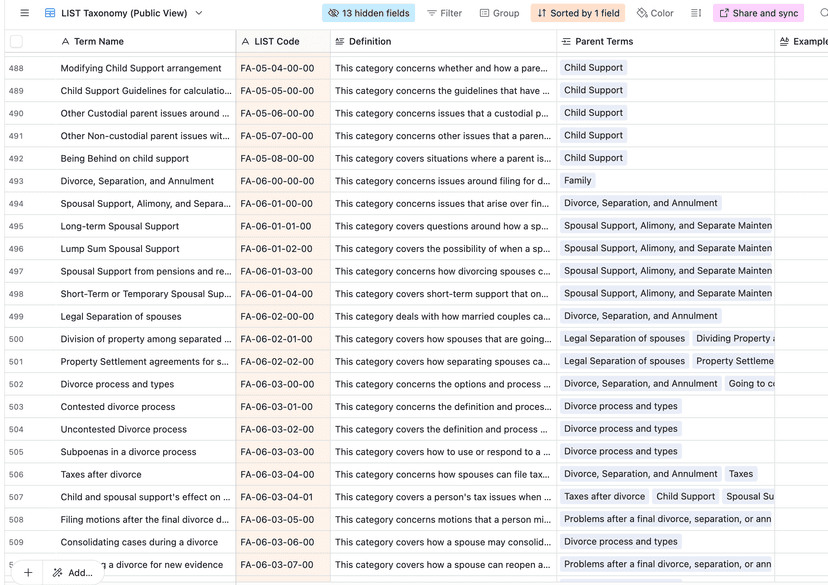Select the Child Support tag in row 488
Screen dimensions: 828x585
pyautogui.click(x=595, y=68)
